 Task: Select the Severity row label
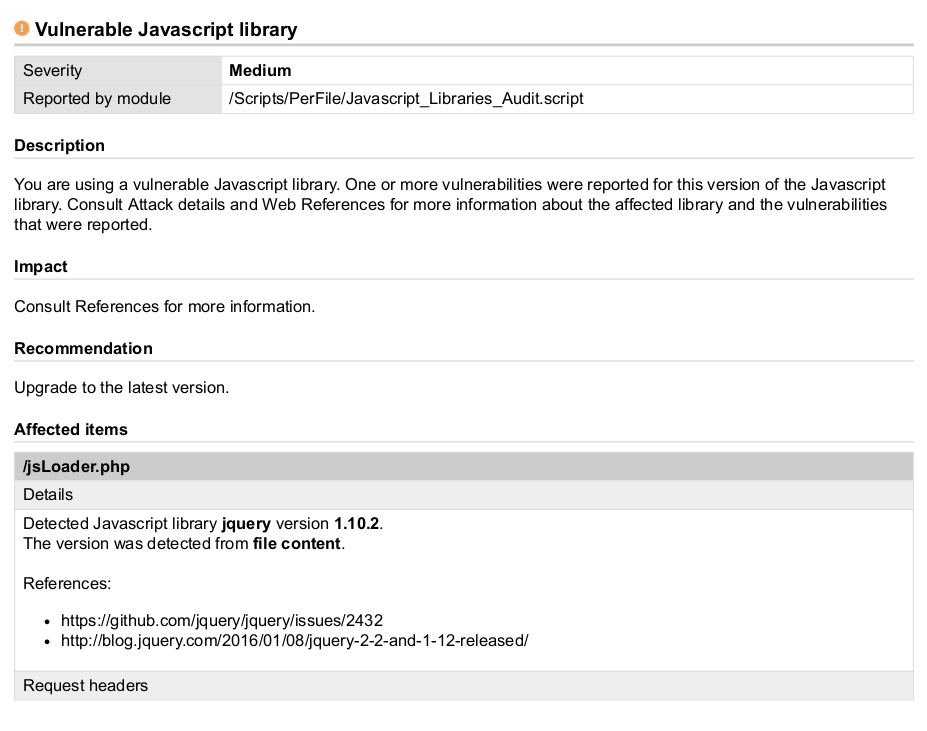point(53,71)
